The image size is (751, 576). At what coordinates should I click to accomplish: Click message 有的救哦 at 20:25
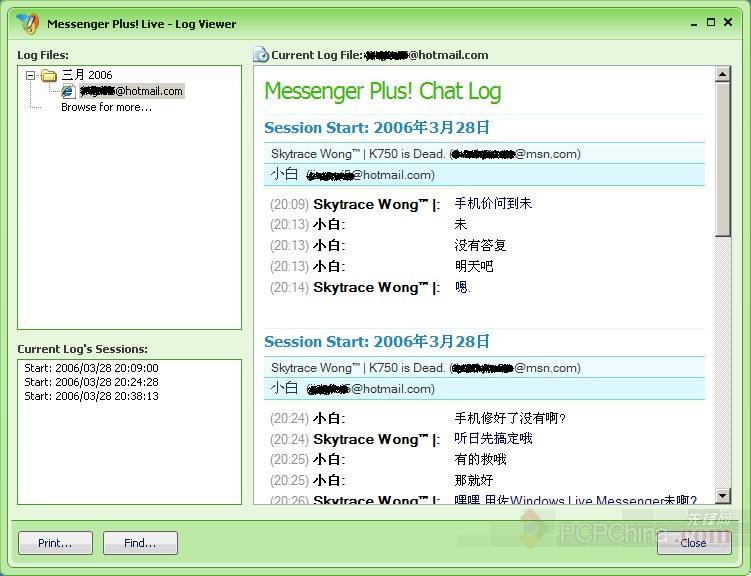click(x=480, y=459)
